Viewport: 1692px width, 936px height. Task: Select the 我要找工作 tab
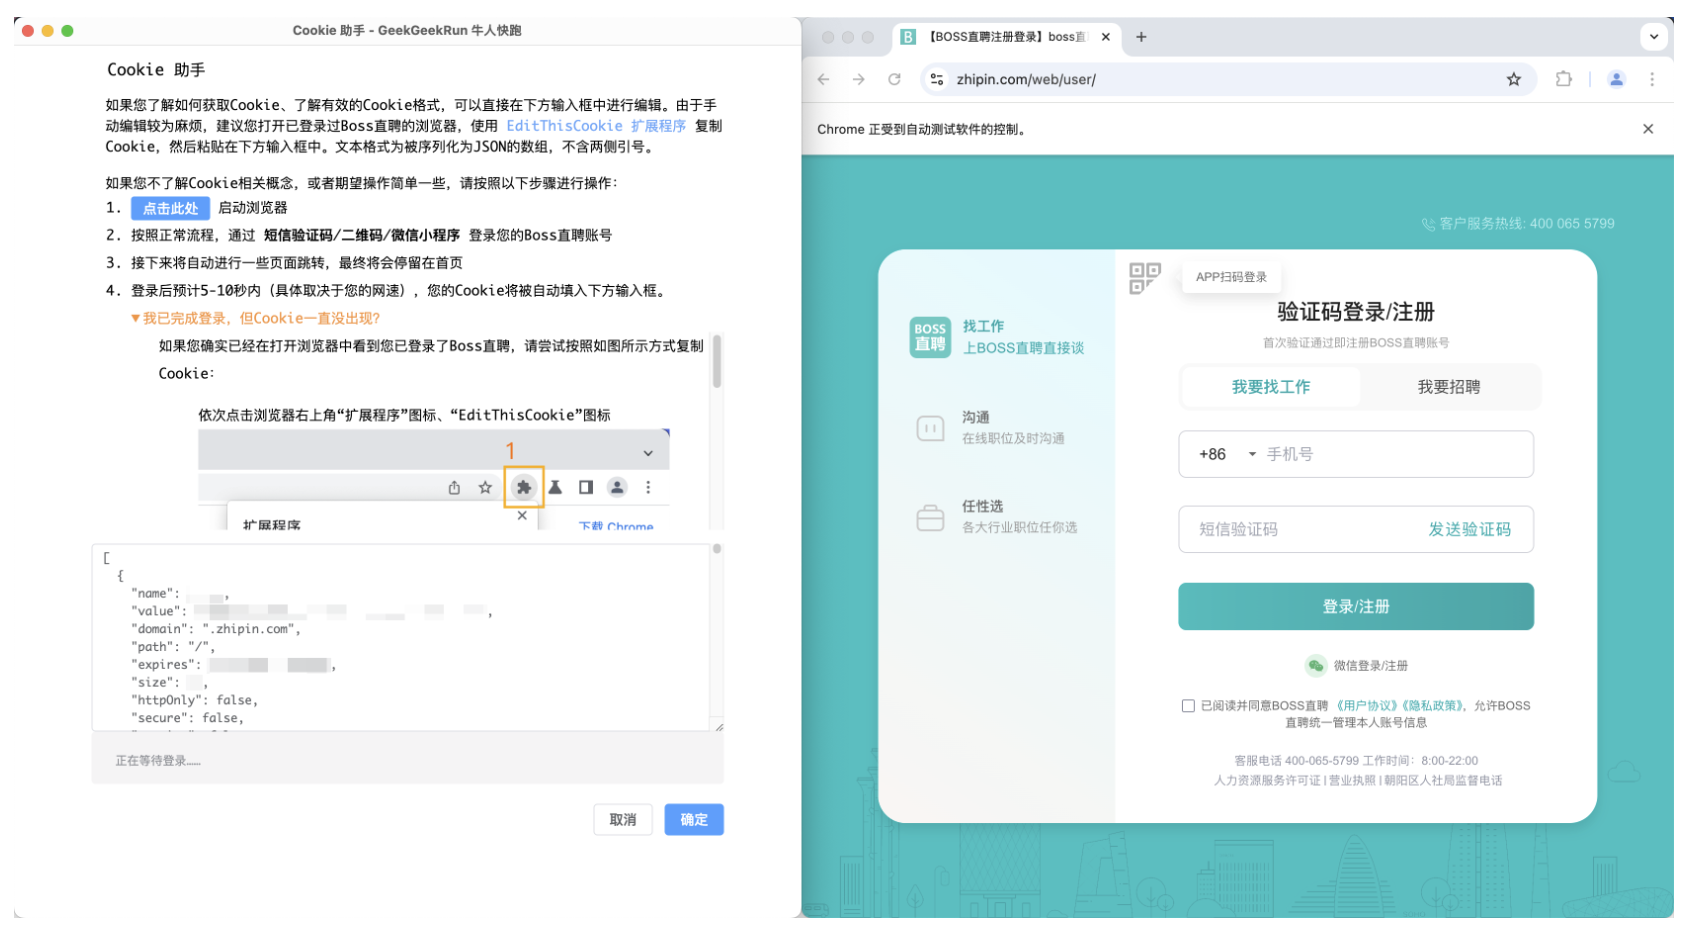click(x=1270, y=387)
